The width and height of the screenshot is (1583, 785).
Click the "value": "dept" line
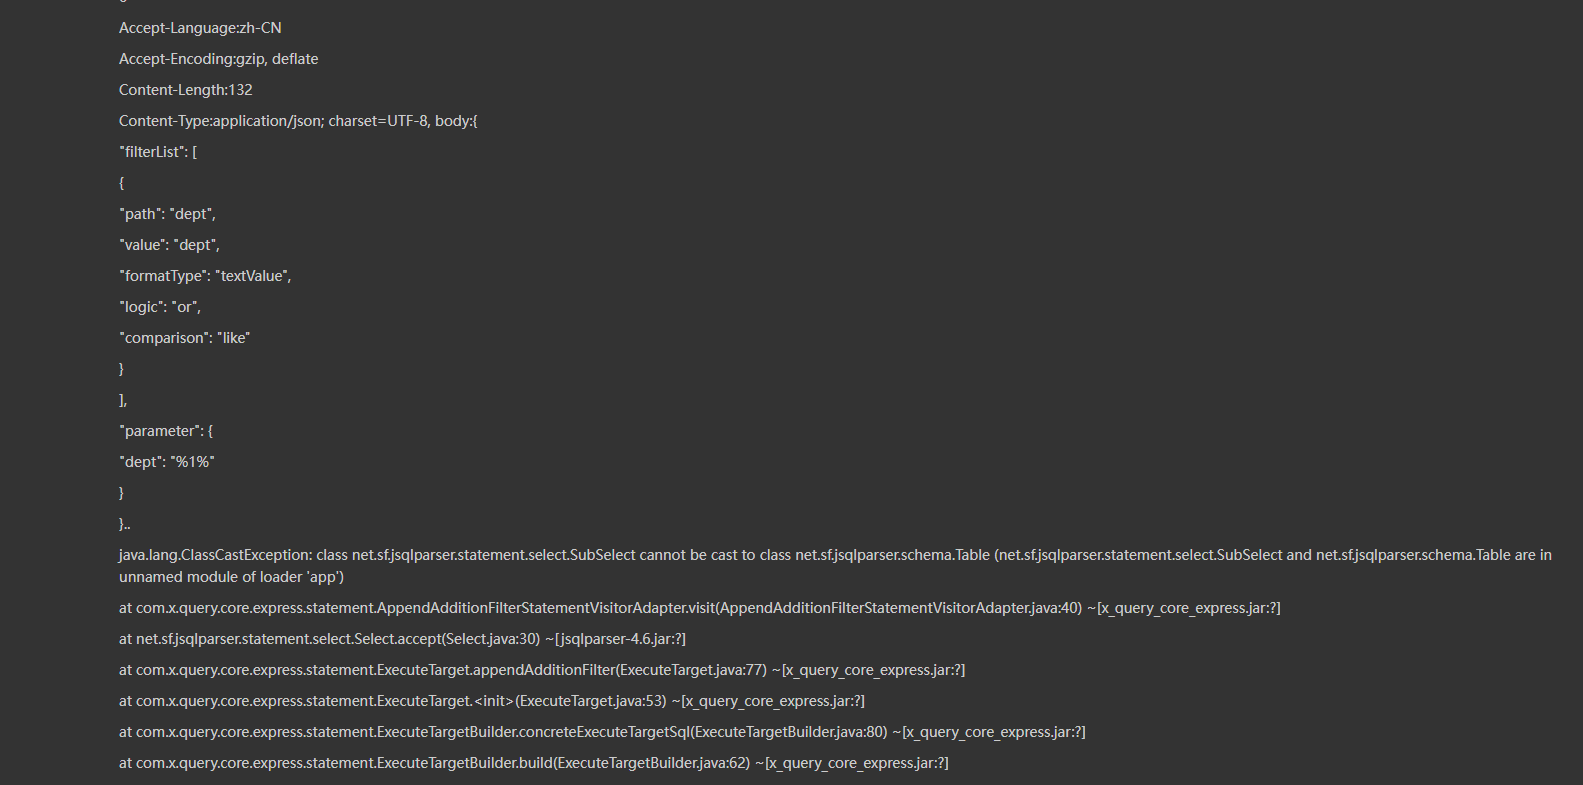point(169,245)
